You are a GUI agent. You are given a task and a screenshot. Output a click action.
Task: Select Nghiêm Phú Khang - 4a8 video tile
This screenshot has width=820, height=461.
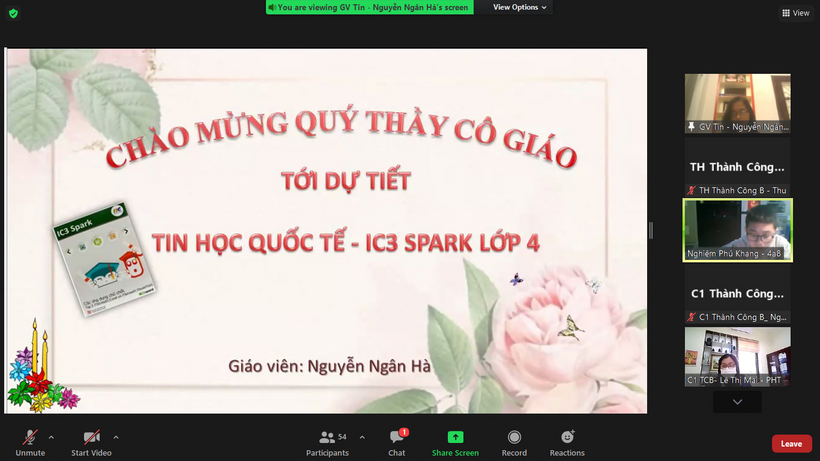tap(737, 230)
